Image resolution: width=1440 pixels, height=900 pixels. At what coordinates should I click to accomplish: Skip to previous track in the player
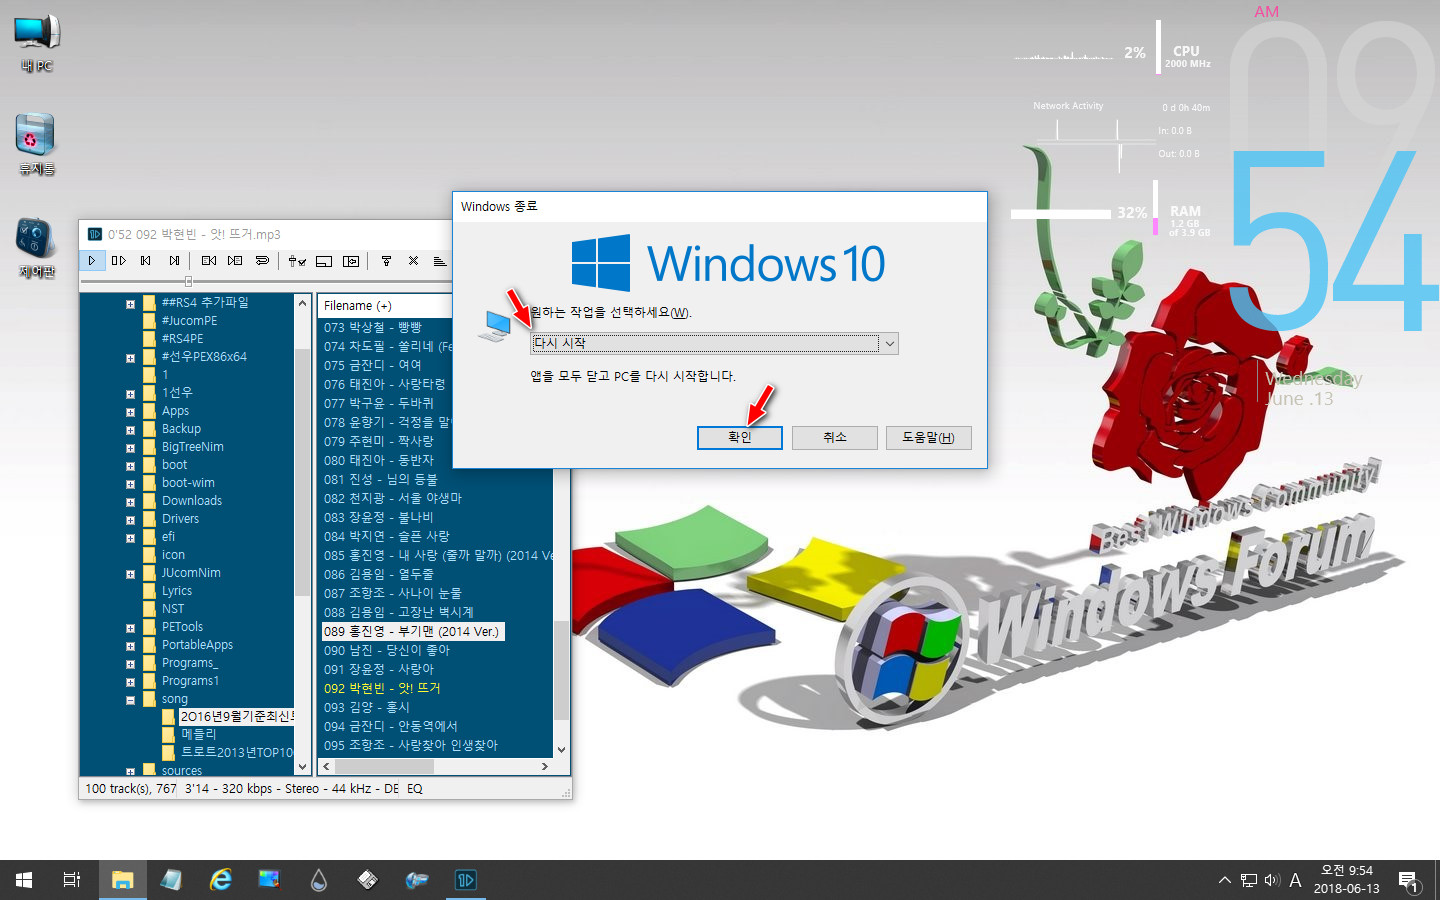click(146, 260)
